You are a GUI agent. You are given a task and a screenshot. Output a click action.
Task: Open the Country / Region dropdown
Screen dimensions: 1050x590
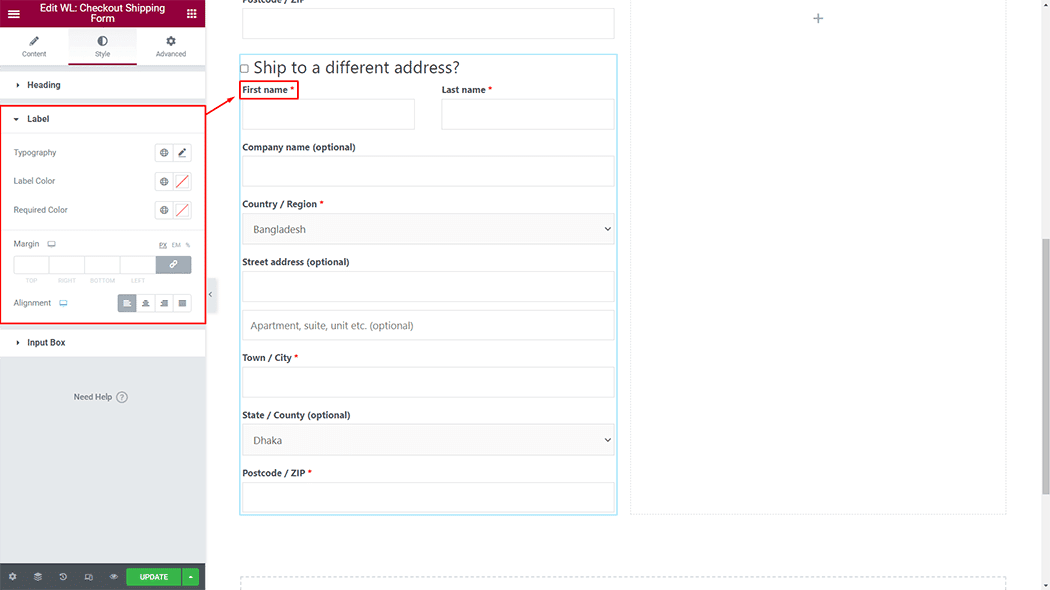(x=428, y=229)
